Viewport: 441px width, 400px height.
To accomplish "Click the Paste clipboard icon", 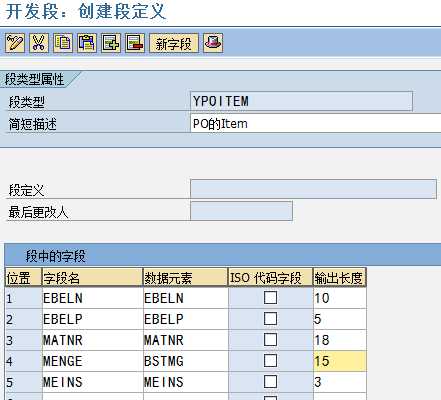I will tap(87, 43).
